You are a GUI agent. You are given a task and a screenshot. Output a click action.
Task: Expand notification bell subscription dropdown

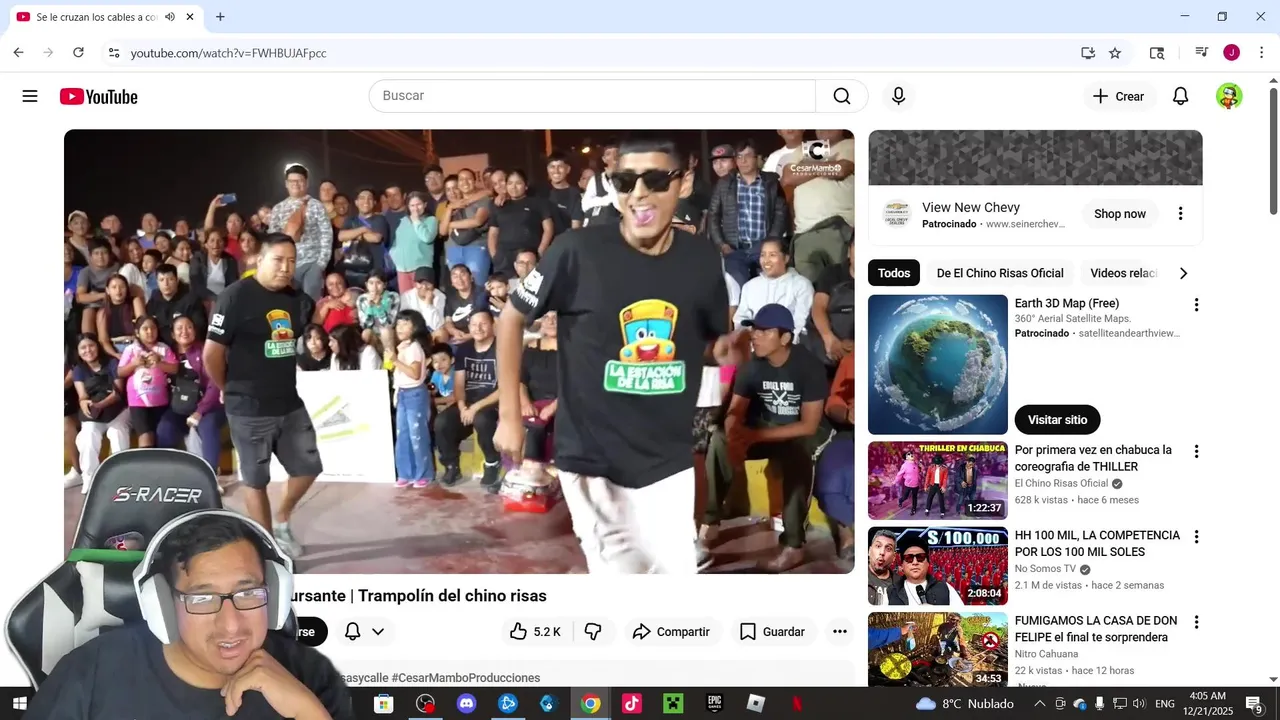[377, 631]
